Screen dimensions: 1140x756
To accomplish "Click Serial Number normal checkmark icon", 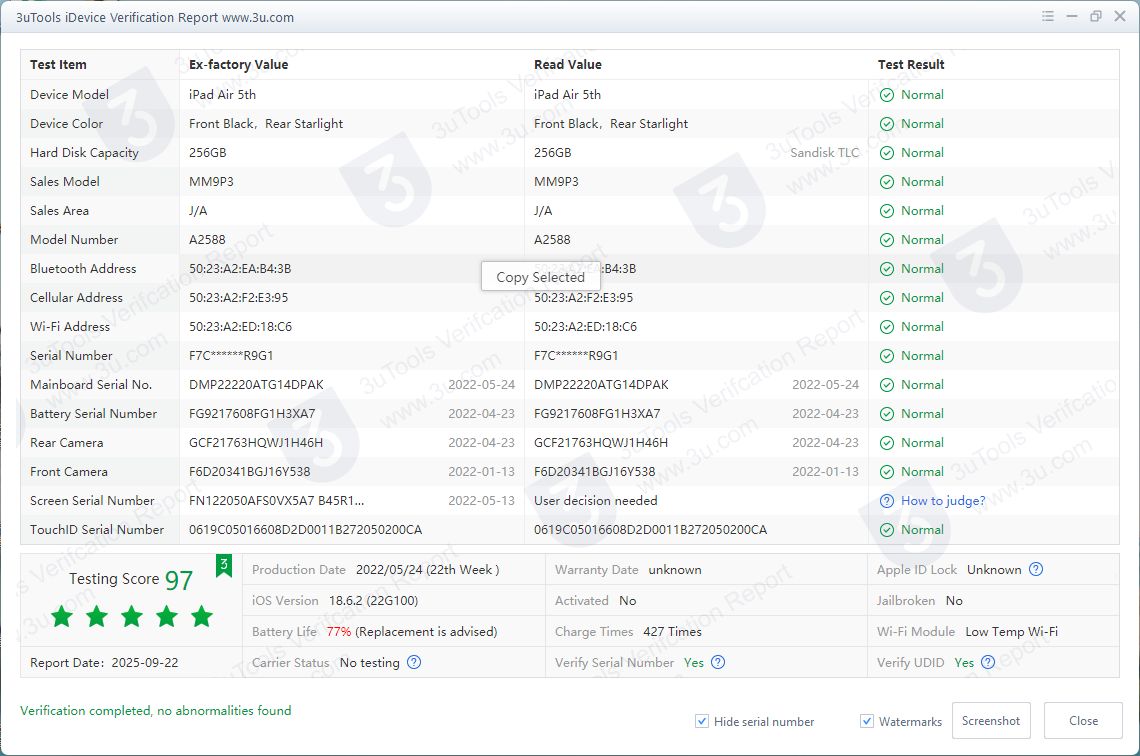I will click(x=886, y=355).
